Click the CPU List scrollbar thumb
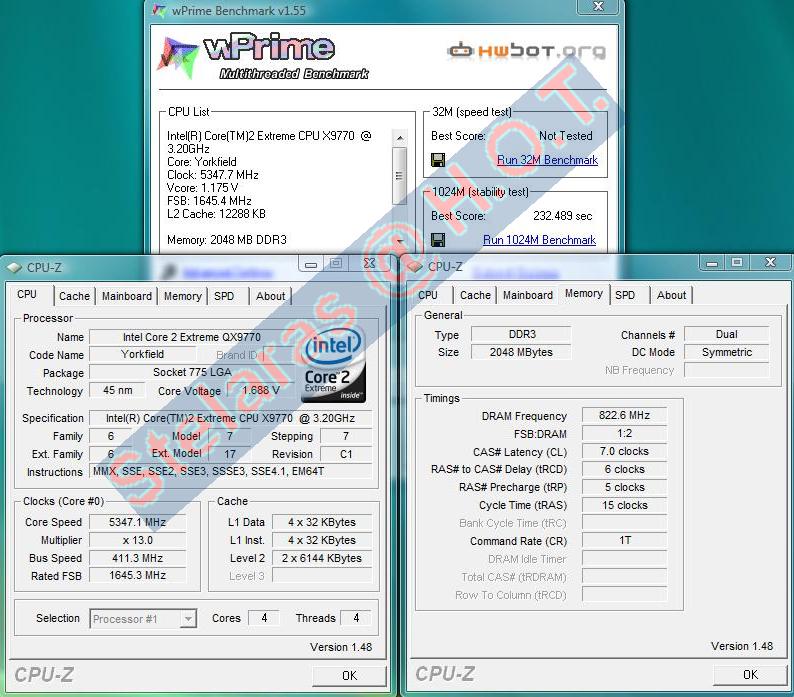This screenshot has width=794, height=697. tap(399, 176)
